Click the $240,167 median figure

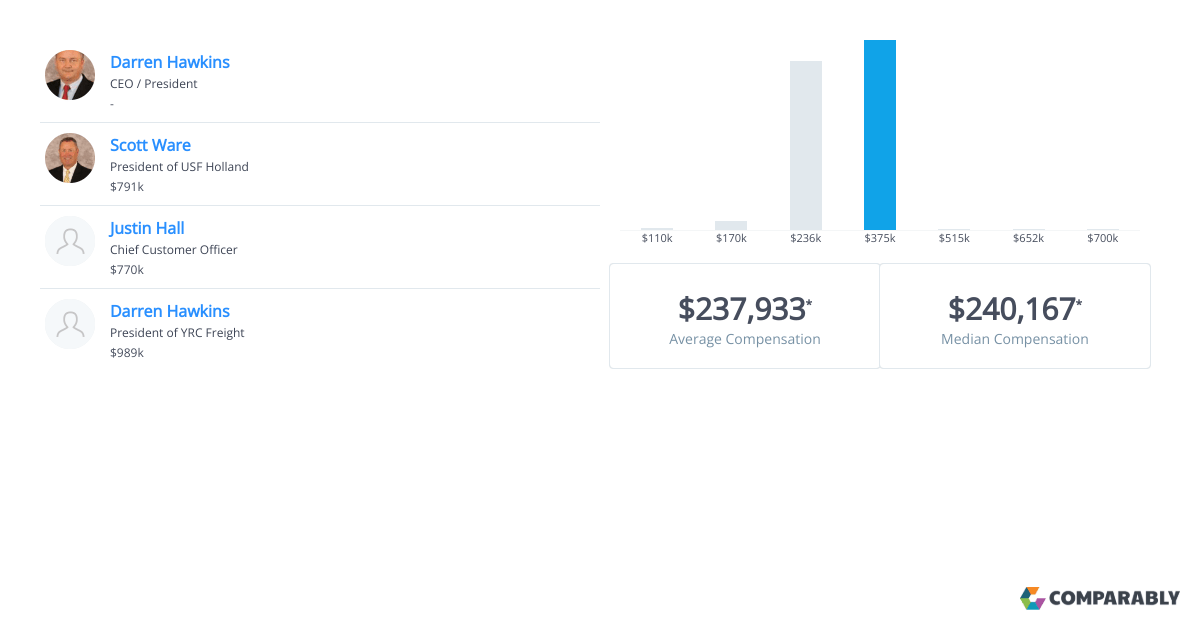[x=1012, y=308]
